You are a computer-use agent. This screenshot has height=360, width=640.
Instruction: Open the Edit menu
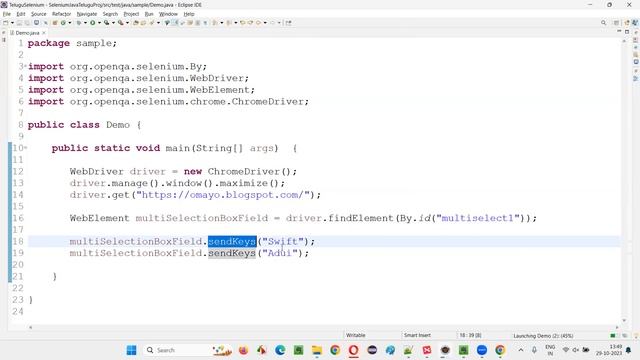pos(21,14)
